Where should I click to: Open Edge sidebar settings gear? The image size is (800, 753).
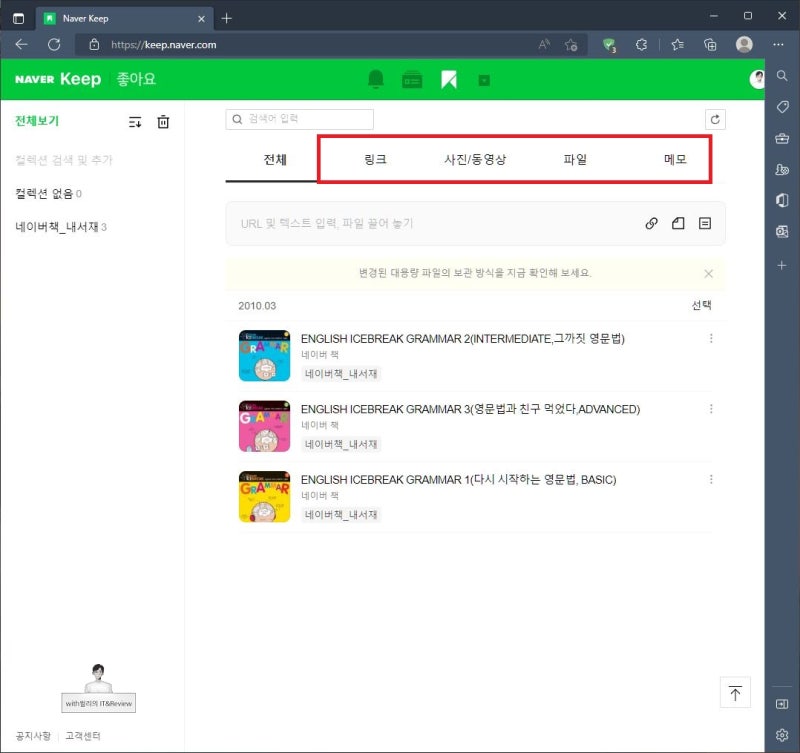782,735
